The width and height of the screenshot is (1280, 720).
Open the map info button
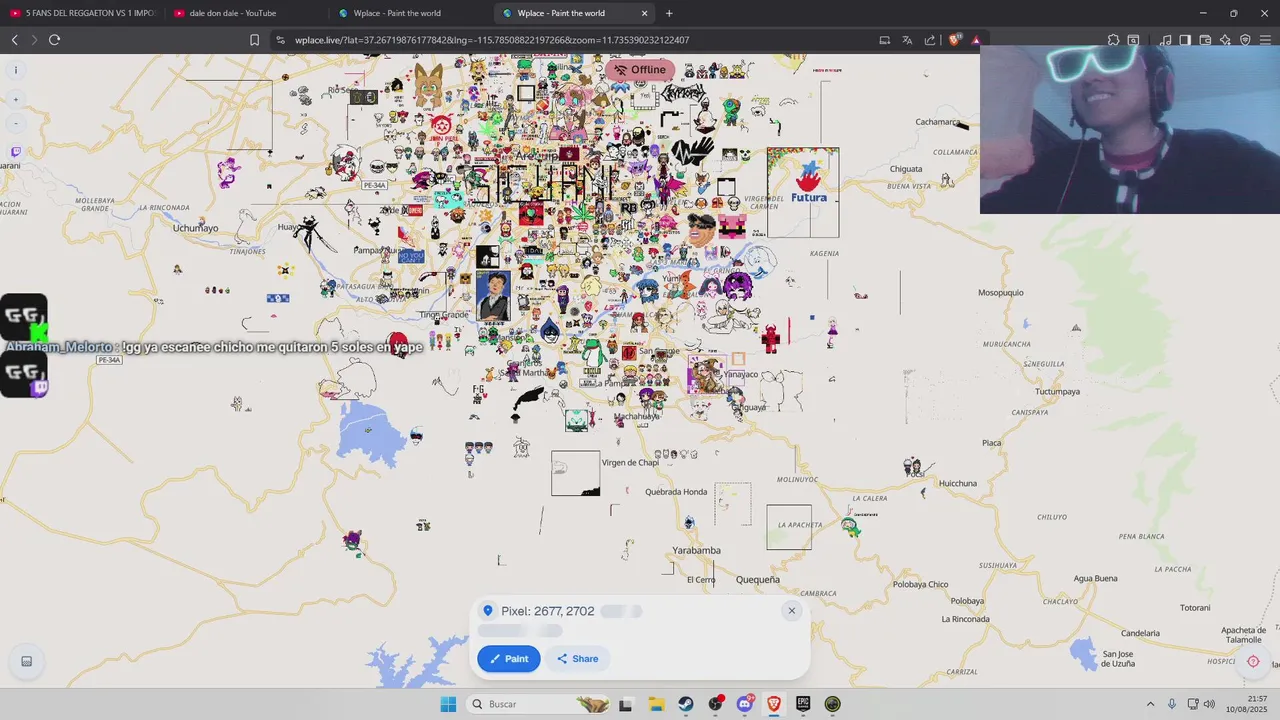(16, 70)
